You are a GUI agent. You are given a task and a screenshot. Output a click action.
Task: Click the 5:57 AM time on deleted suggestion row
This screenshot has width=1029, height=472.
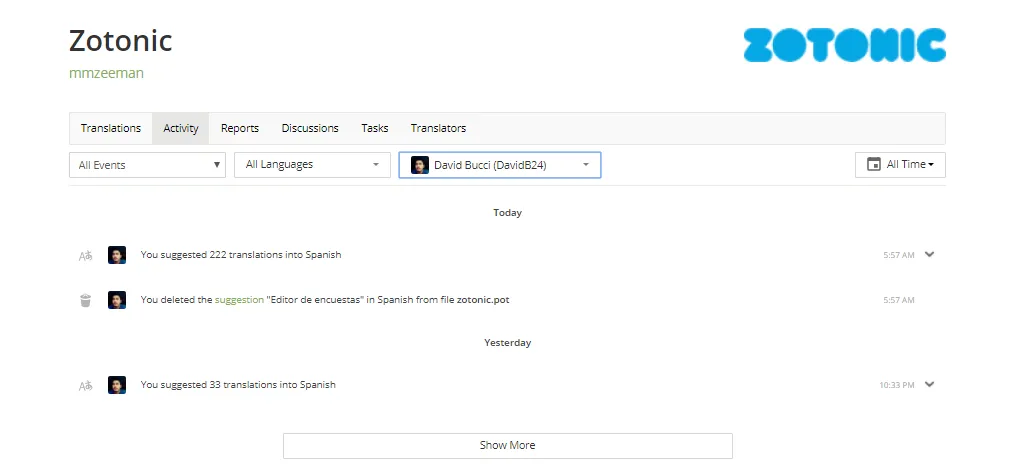[899, 301]
